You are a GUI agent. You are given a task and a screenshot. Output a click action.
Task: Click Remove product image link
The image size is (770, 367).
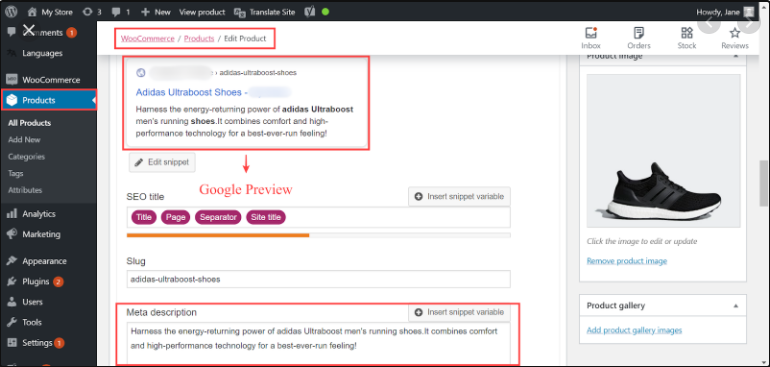[627, 261]
